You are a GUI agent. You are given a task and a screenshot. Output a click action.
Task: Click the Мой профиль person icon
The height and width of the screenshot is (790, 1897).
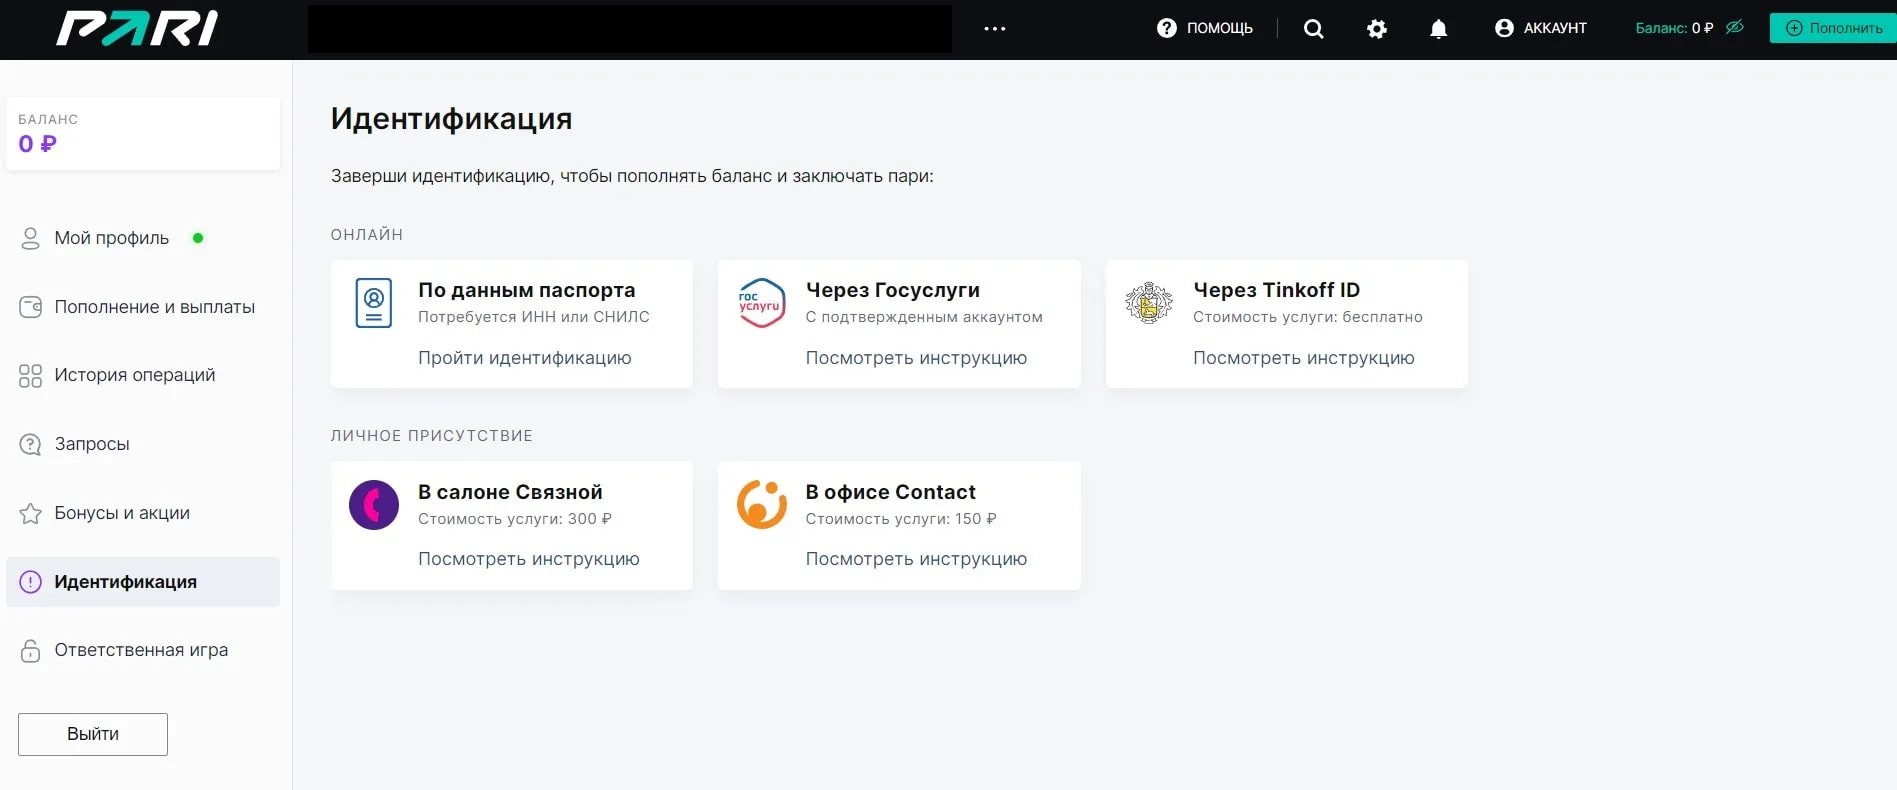(x=30, y=238)
